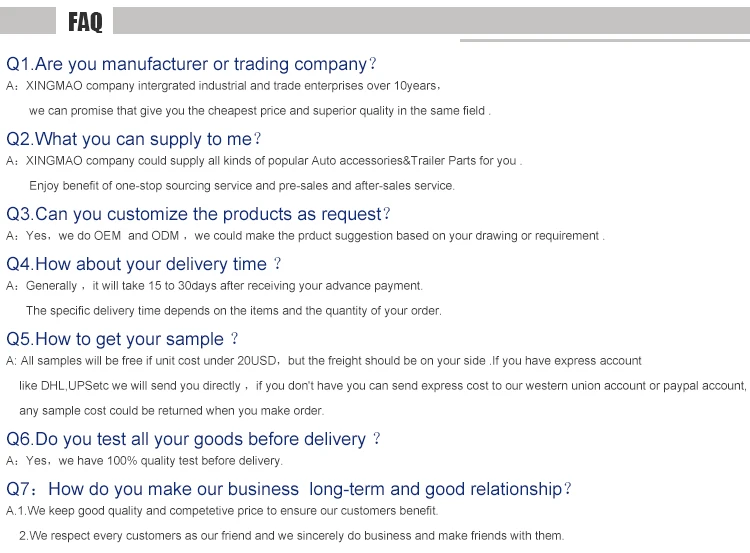Click the line about sample cost being returned
Viewport: 750px width, 553px height.
[171, 411]
